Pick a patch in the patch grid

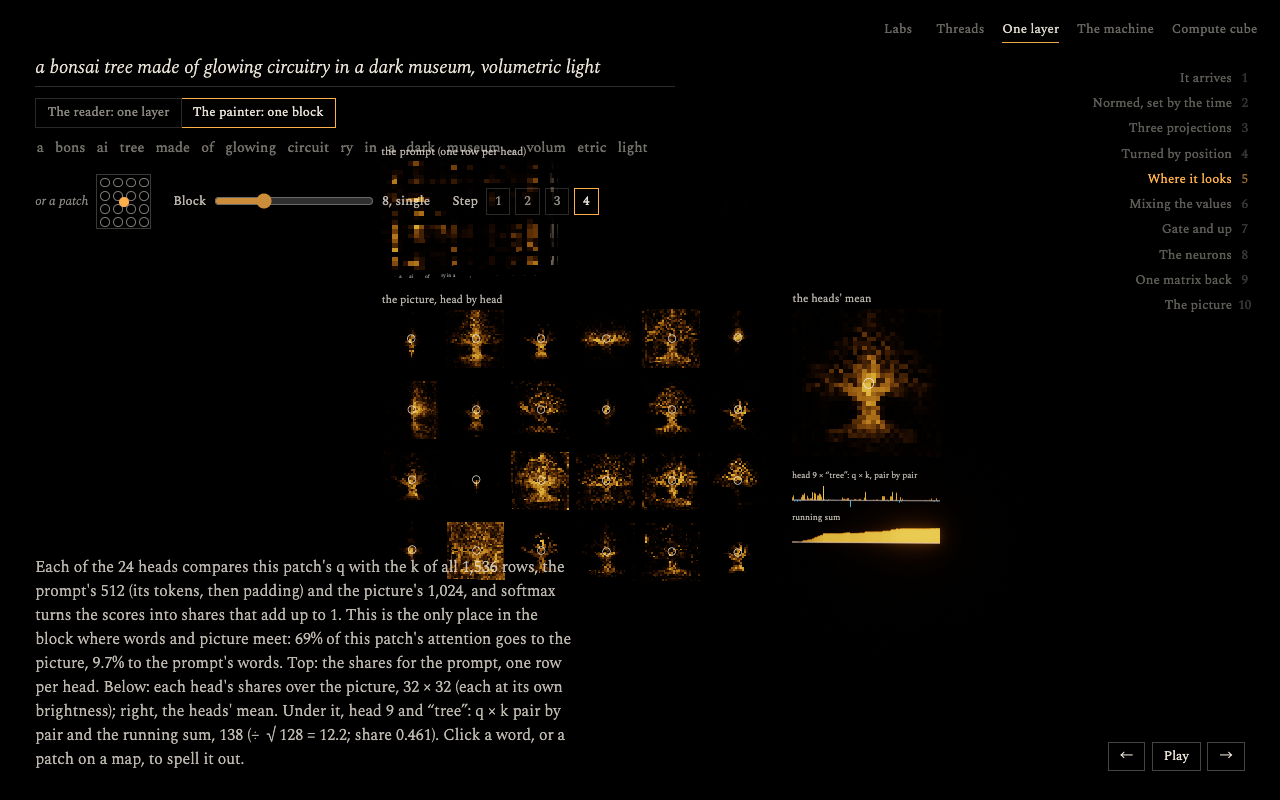[124, 202]
